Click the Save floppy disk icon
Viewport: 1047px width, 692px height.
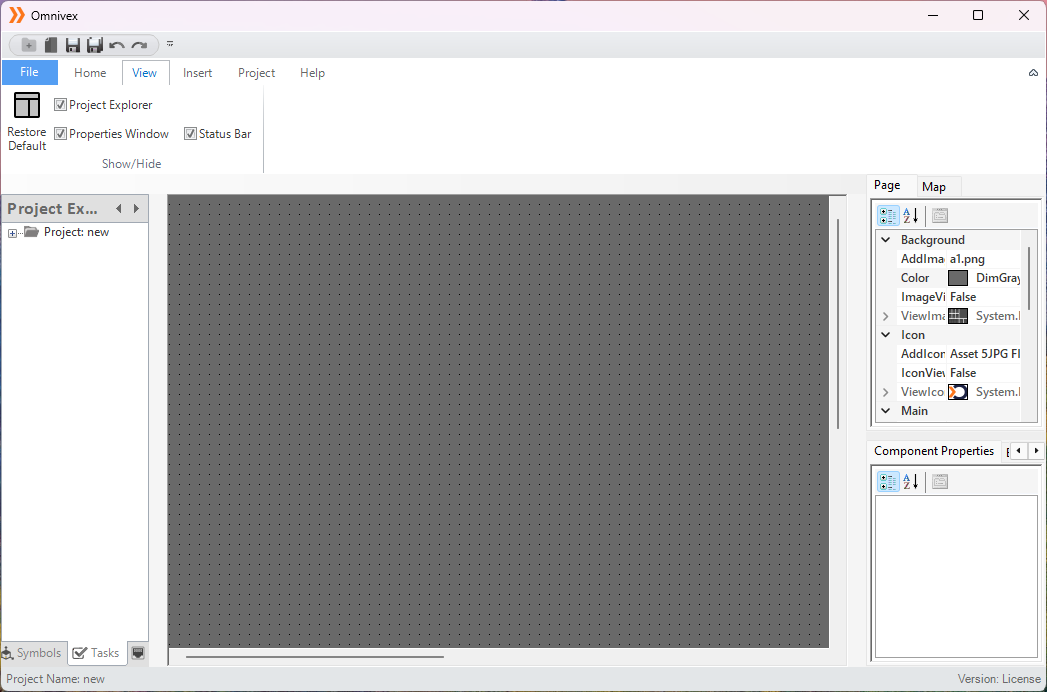[x=73, y=45]
